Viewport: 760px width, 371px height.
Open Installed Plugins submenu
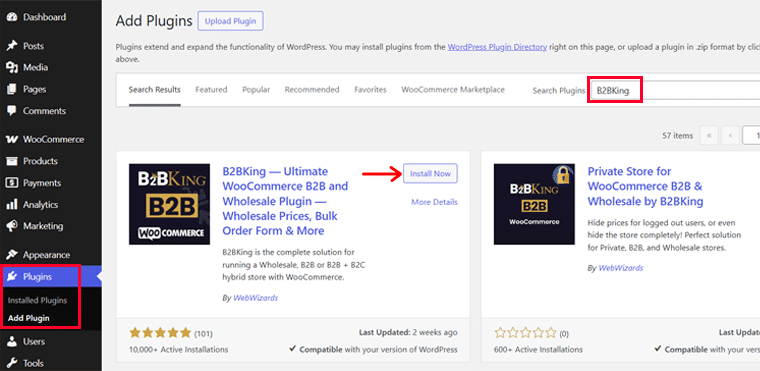tap(37, 300)
